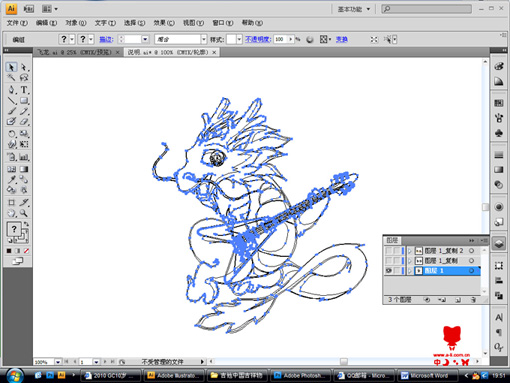
Task: Open the 基本功能 workspace dropdown
Action: [354, 9]
